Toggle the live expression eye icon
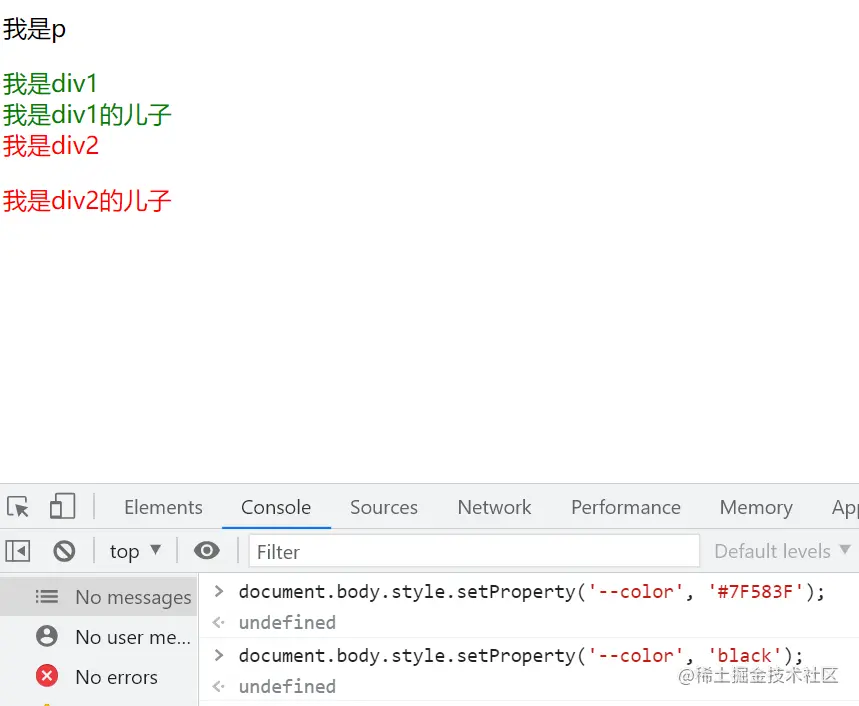This screenshot has width=859, height=706. [x=207, y=550]
